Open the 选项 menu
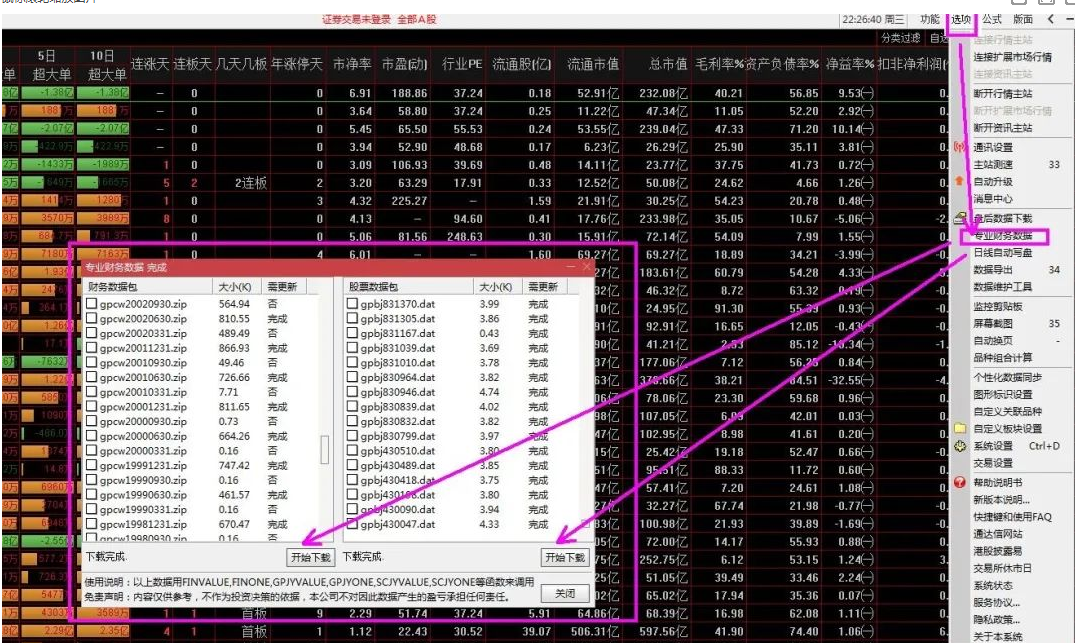This screenshot has width=1075, height=643. pos(961,19)
